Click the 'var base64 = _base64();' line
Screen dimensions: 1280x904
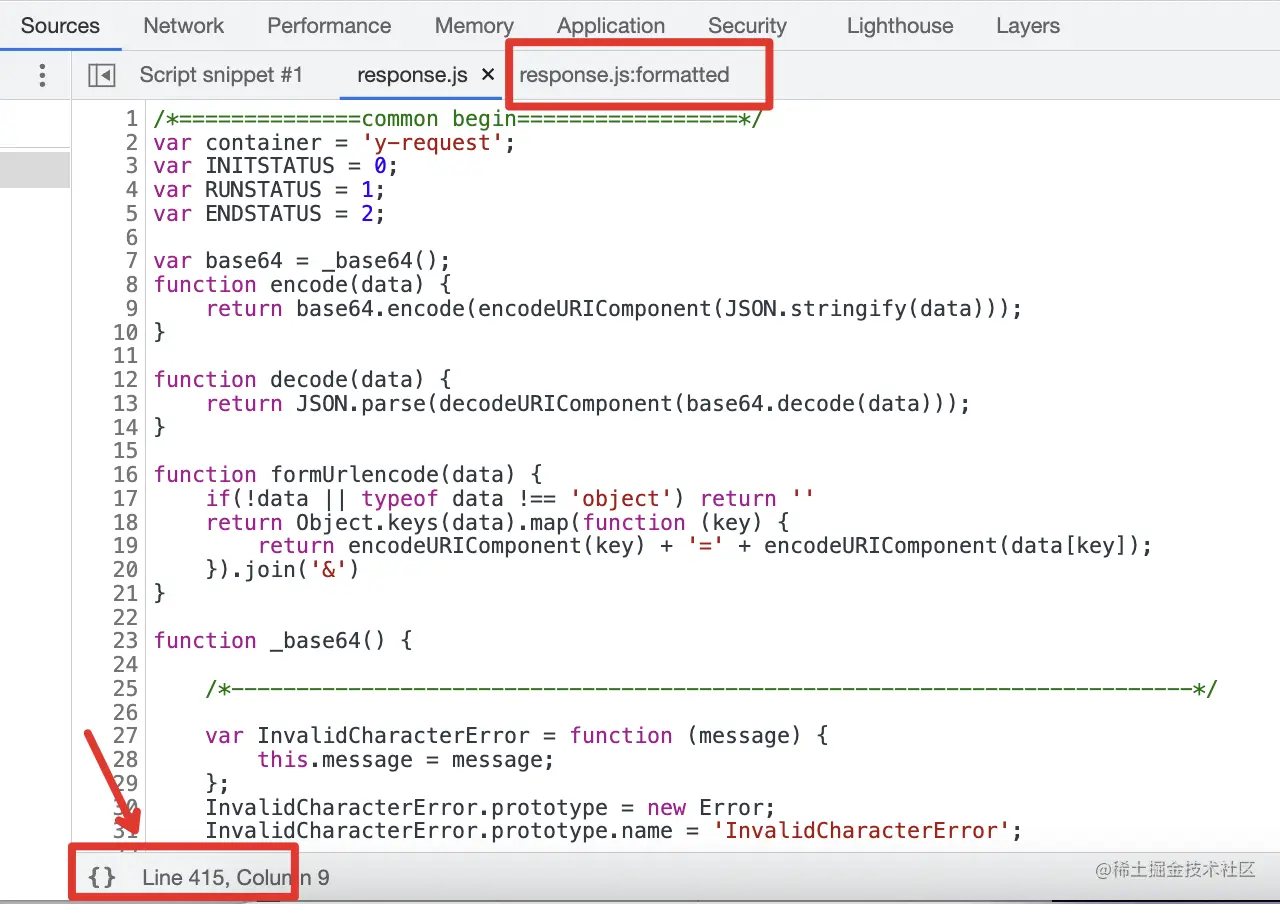[x=302, y=261]
